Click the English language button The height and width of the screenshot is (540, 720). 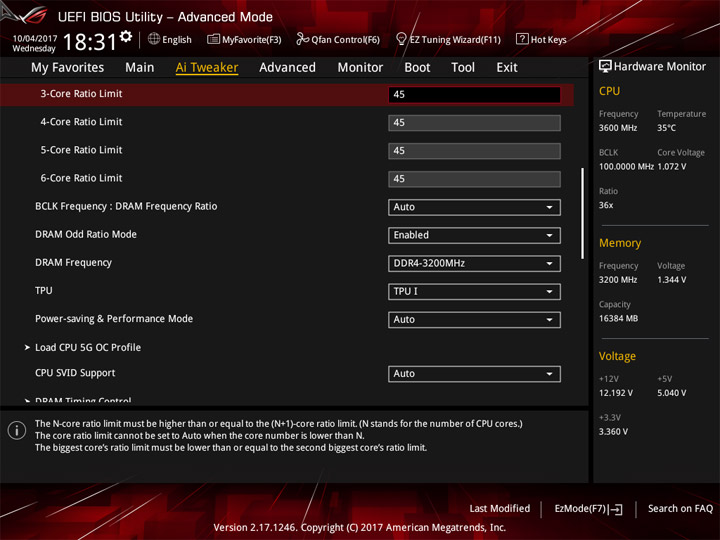pyautogui.click(x=169, y=39)
